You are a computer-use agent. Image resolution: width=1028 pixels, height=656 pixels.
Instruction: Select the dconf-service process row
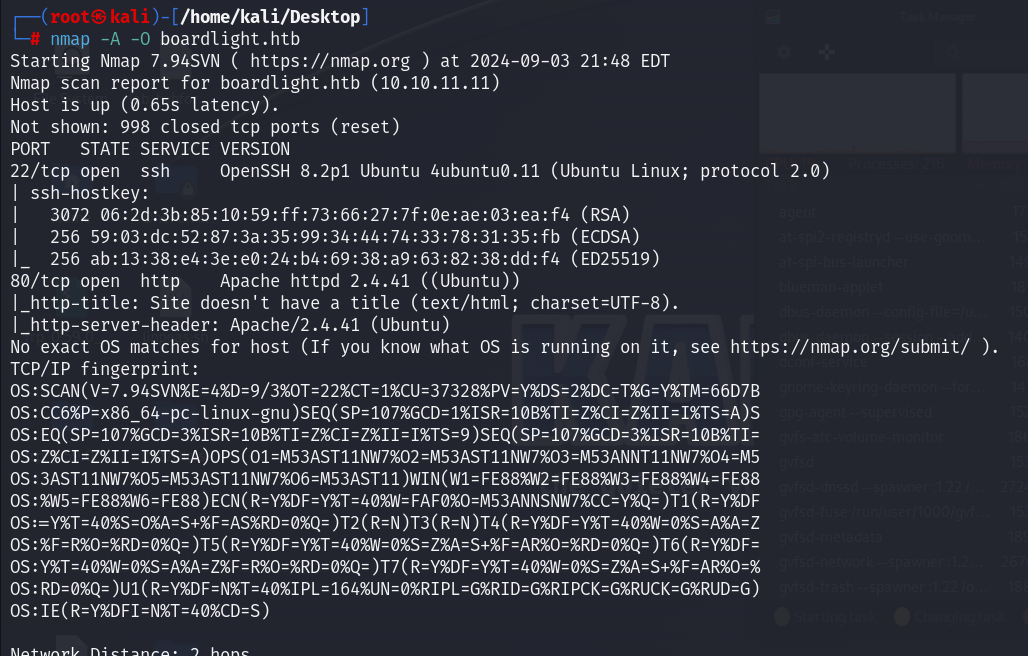(894, 362)
